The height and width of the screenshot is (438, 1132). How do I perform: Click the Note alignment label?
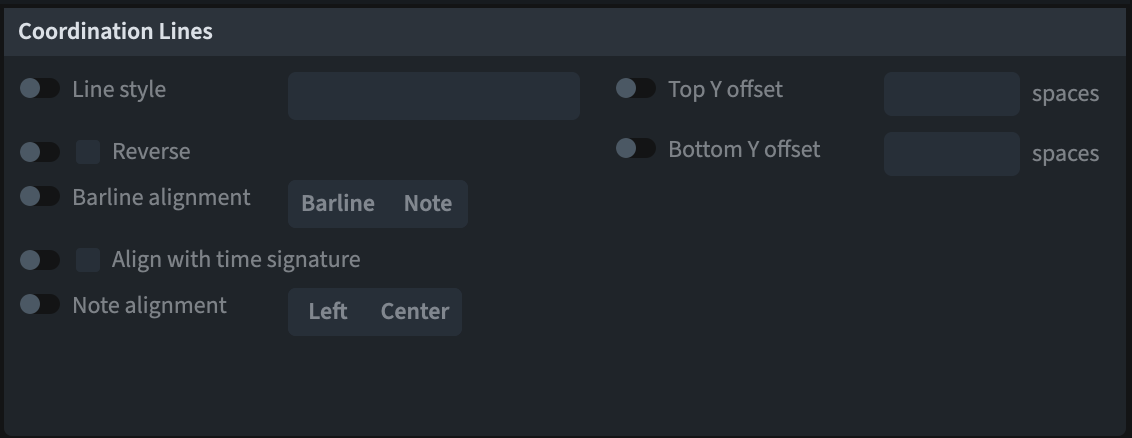coord(149,305)
